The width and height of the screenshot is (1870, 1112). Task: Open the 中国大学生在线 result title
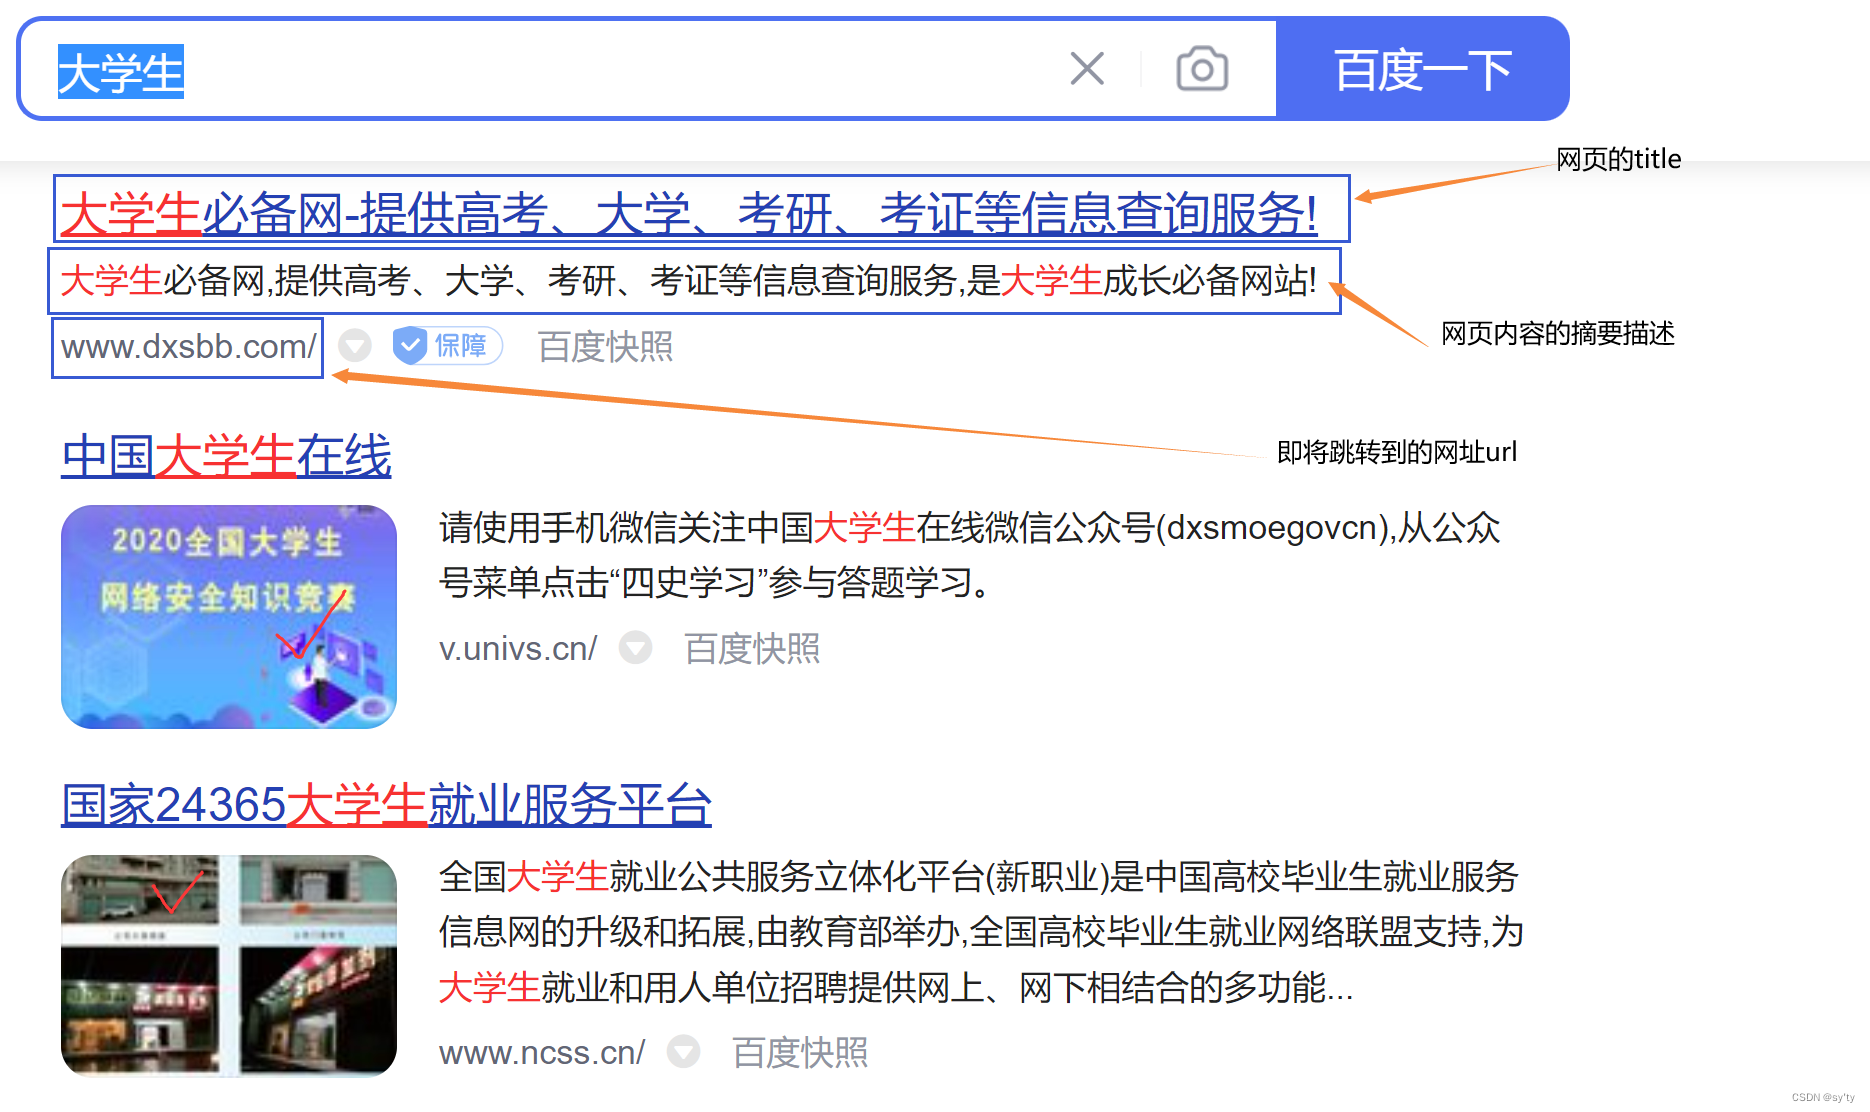[x=226, y=456]
